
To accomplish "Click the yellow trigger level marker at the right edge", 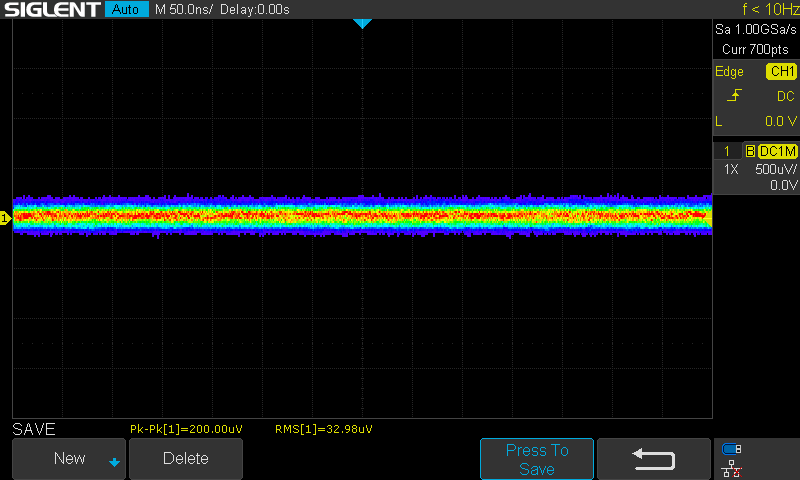I will [x=709, y=219].
